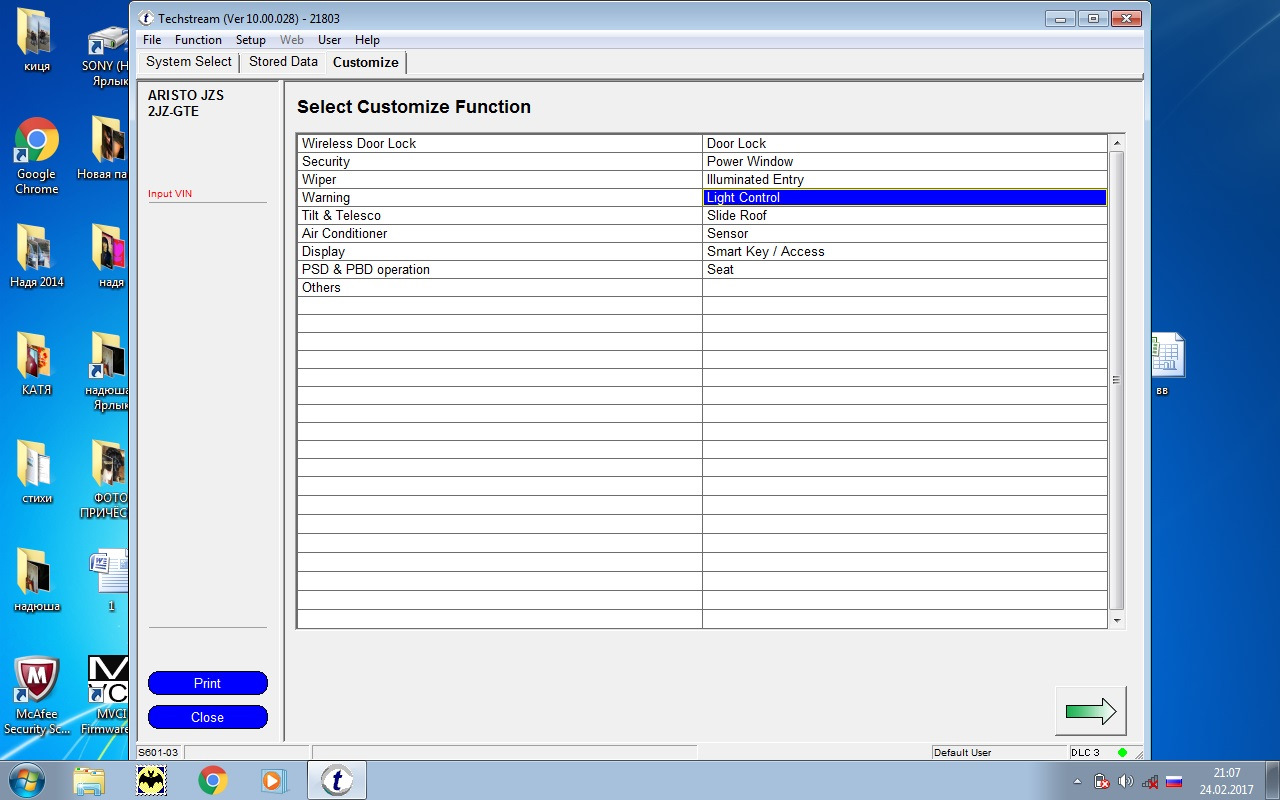This screenshot has height=800, width=1280.
Task: Click the function list scroll down arrow
Action: pos(1117,620)
